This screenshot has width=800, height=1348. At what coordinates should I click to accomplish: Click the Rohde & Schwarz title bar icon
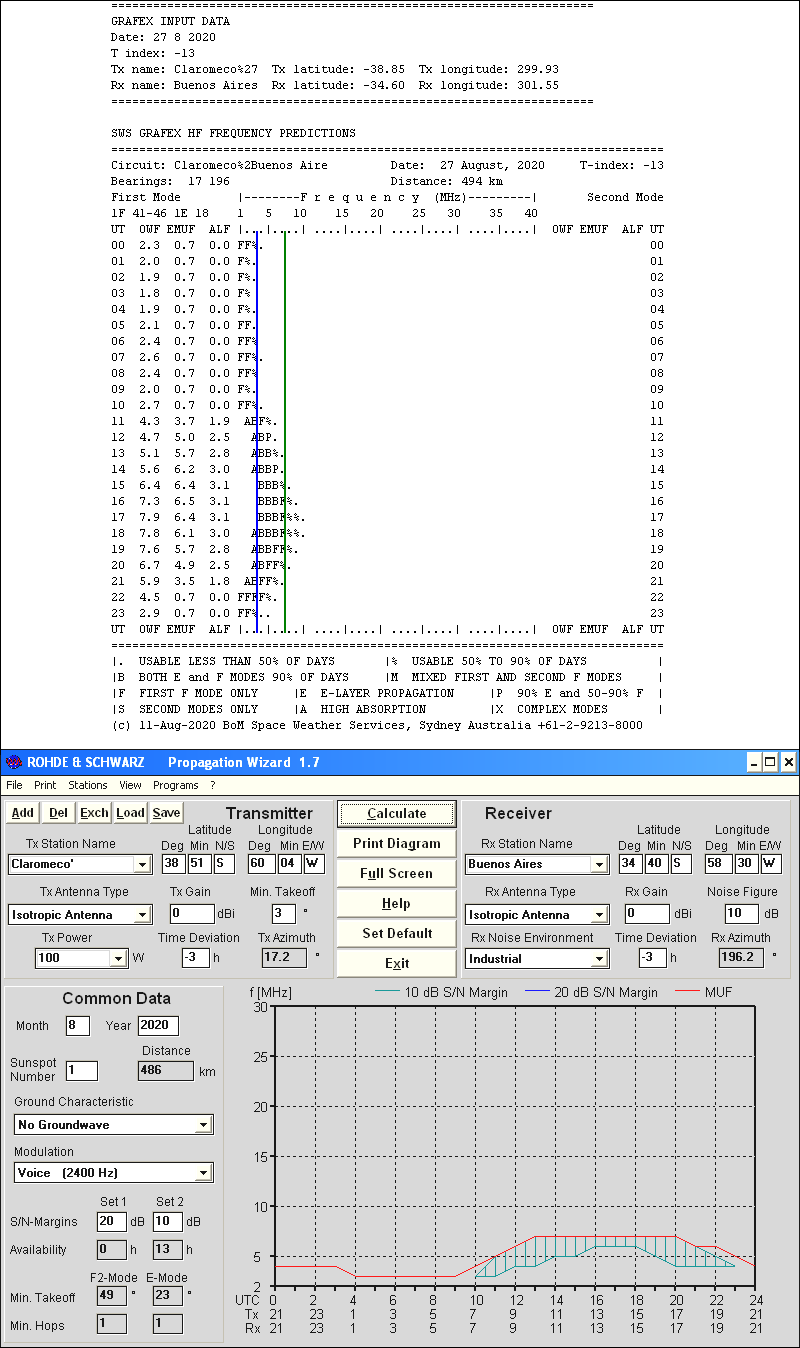tap(13, 762)
